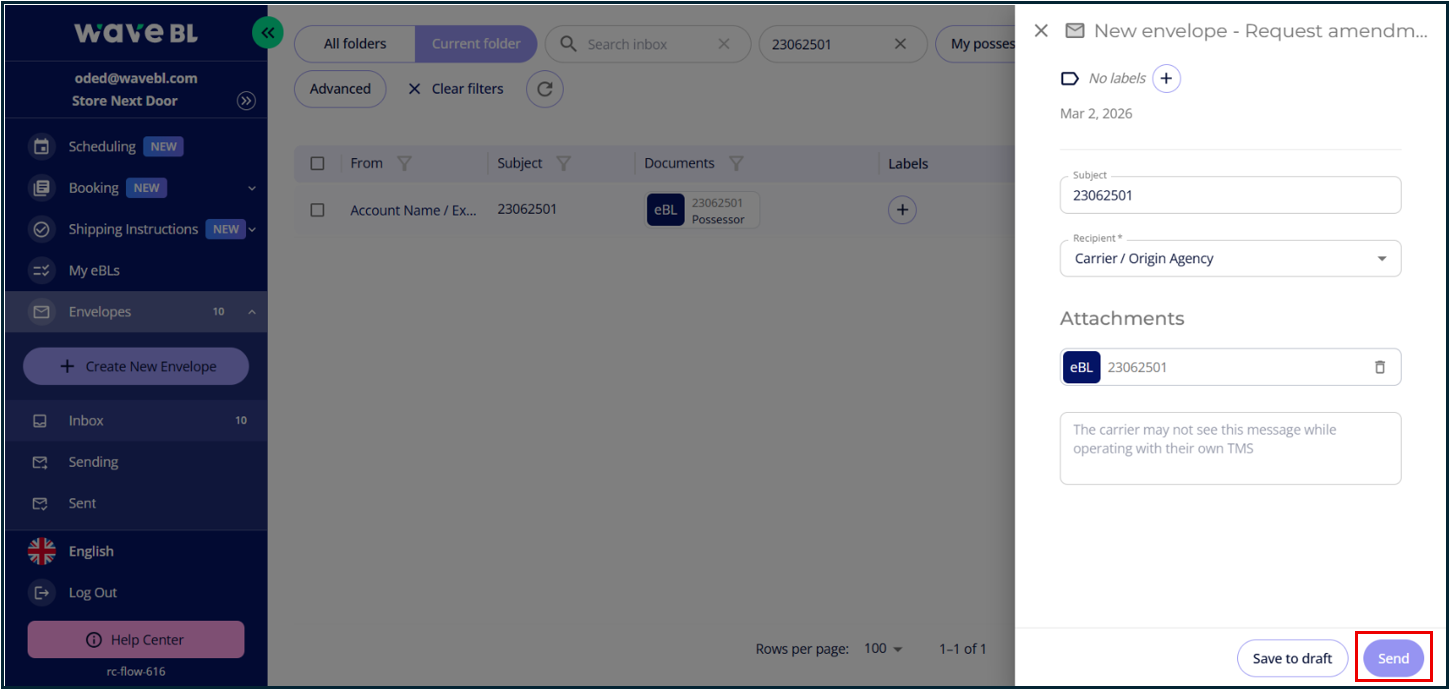Click the WaveBL logo
The height and width of the screenshot is (689, 1450).
click(x=136, y=33)
